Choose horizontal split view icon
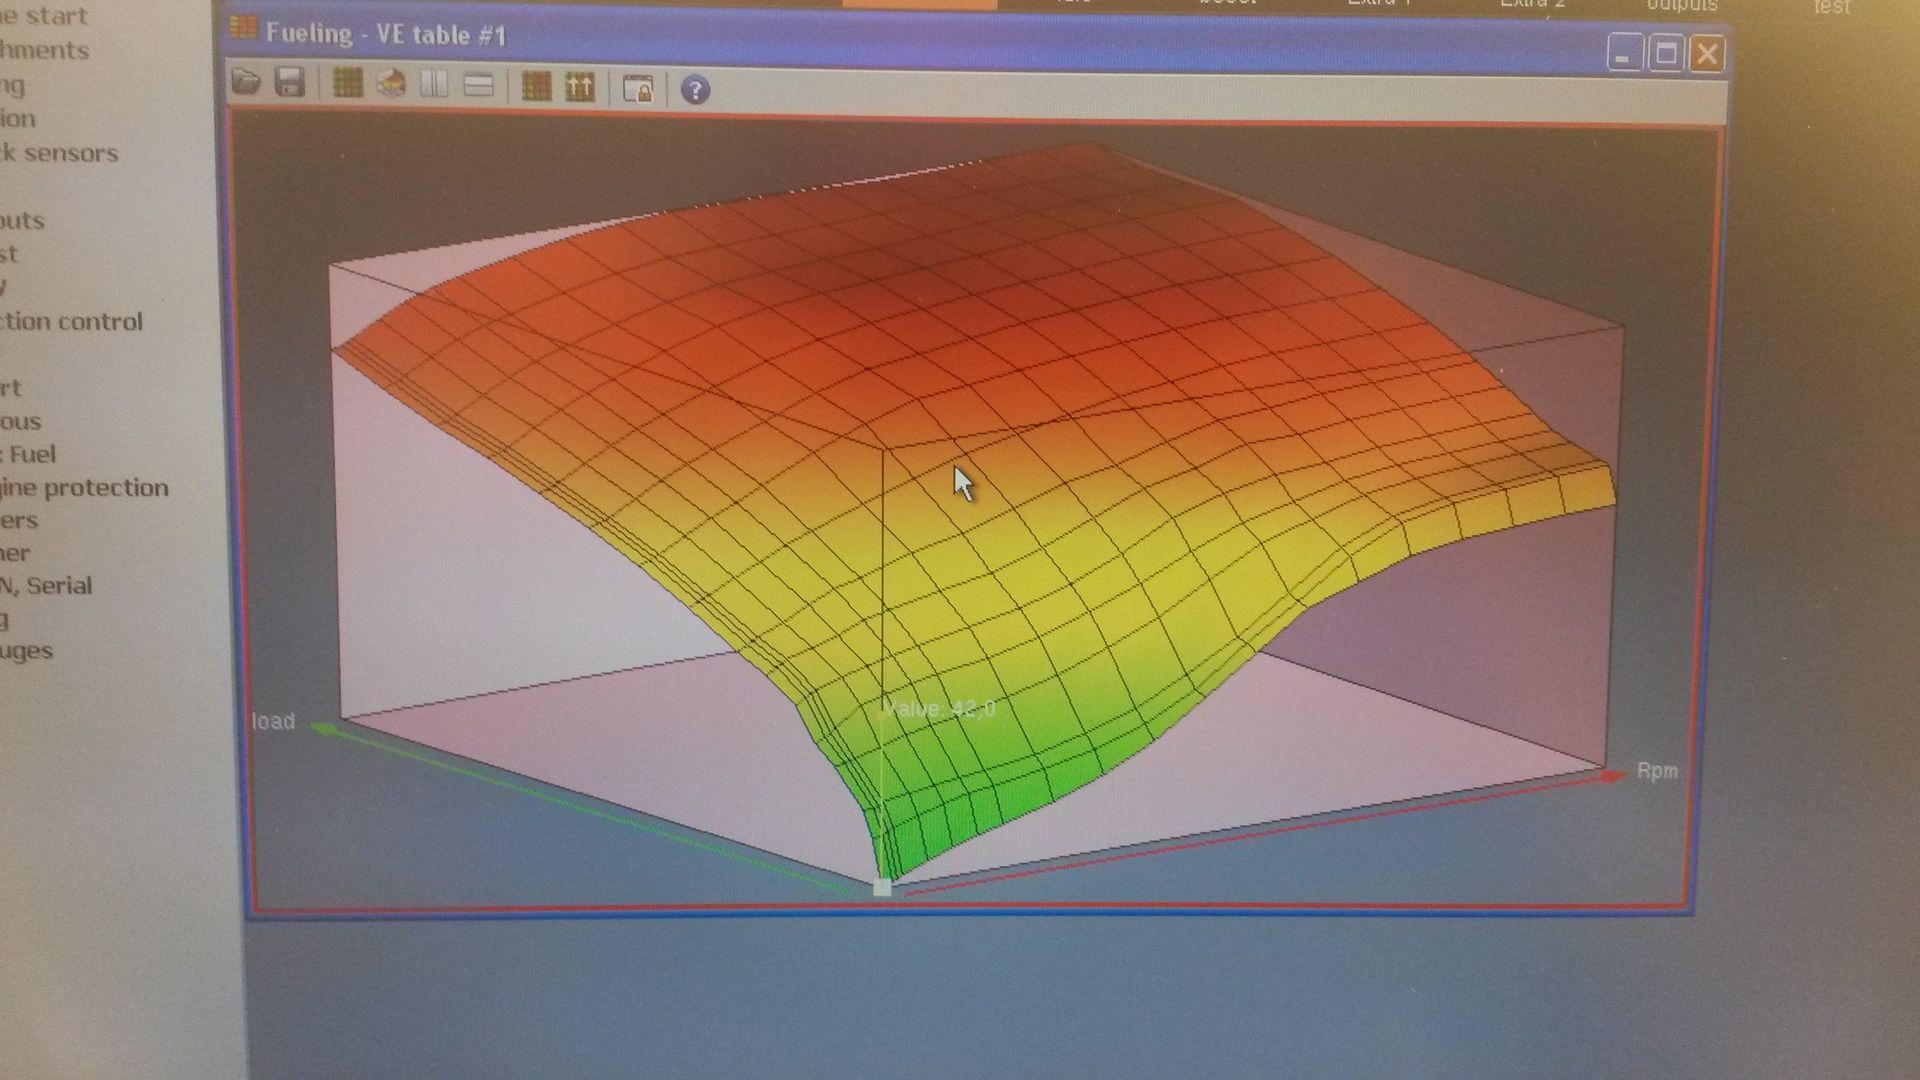 click(x=478, y=86)
